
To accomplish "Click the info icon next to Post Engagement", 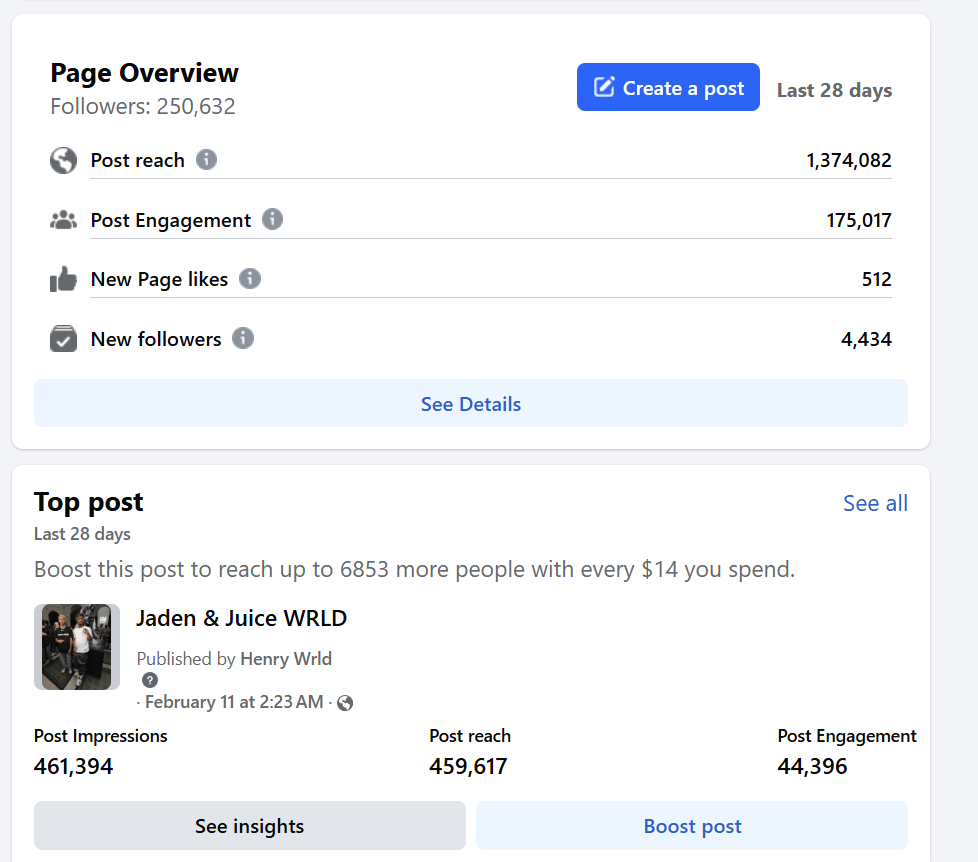I will pos(272,220).
